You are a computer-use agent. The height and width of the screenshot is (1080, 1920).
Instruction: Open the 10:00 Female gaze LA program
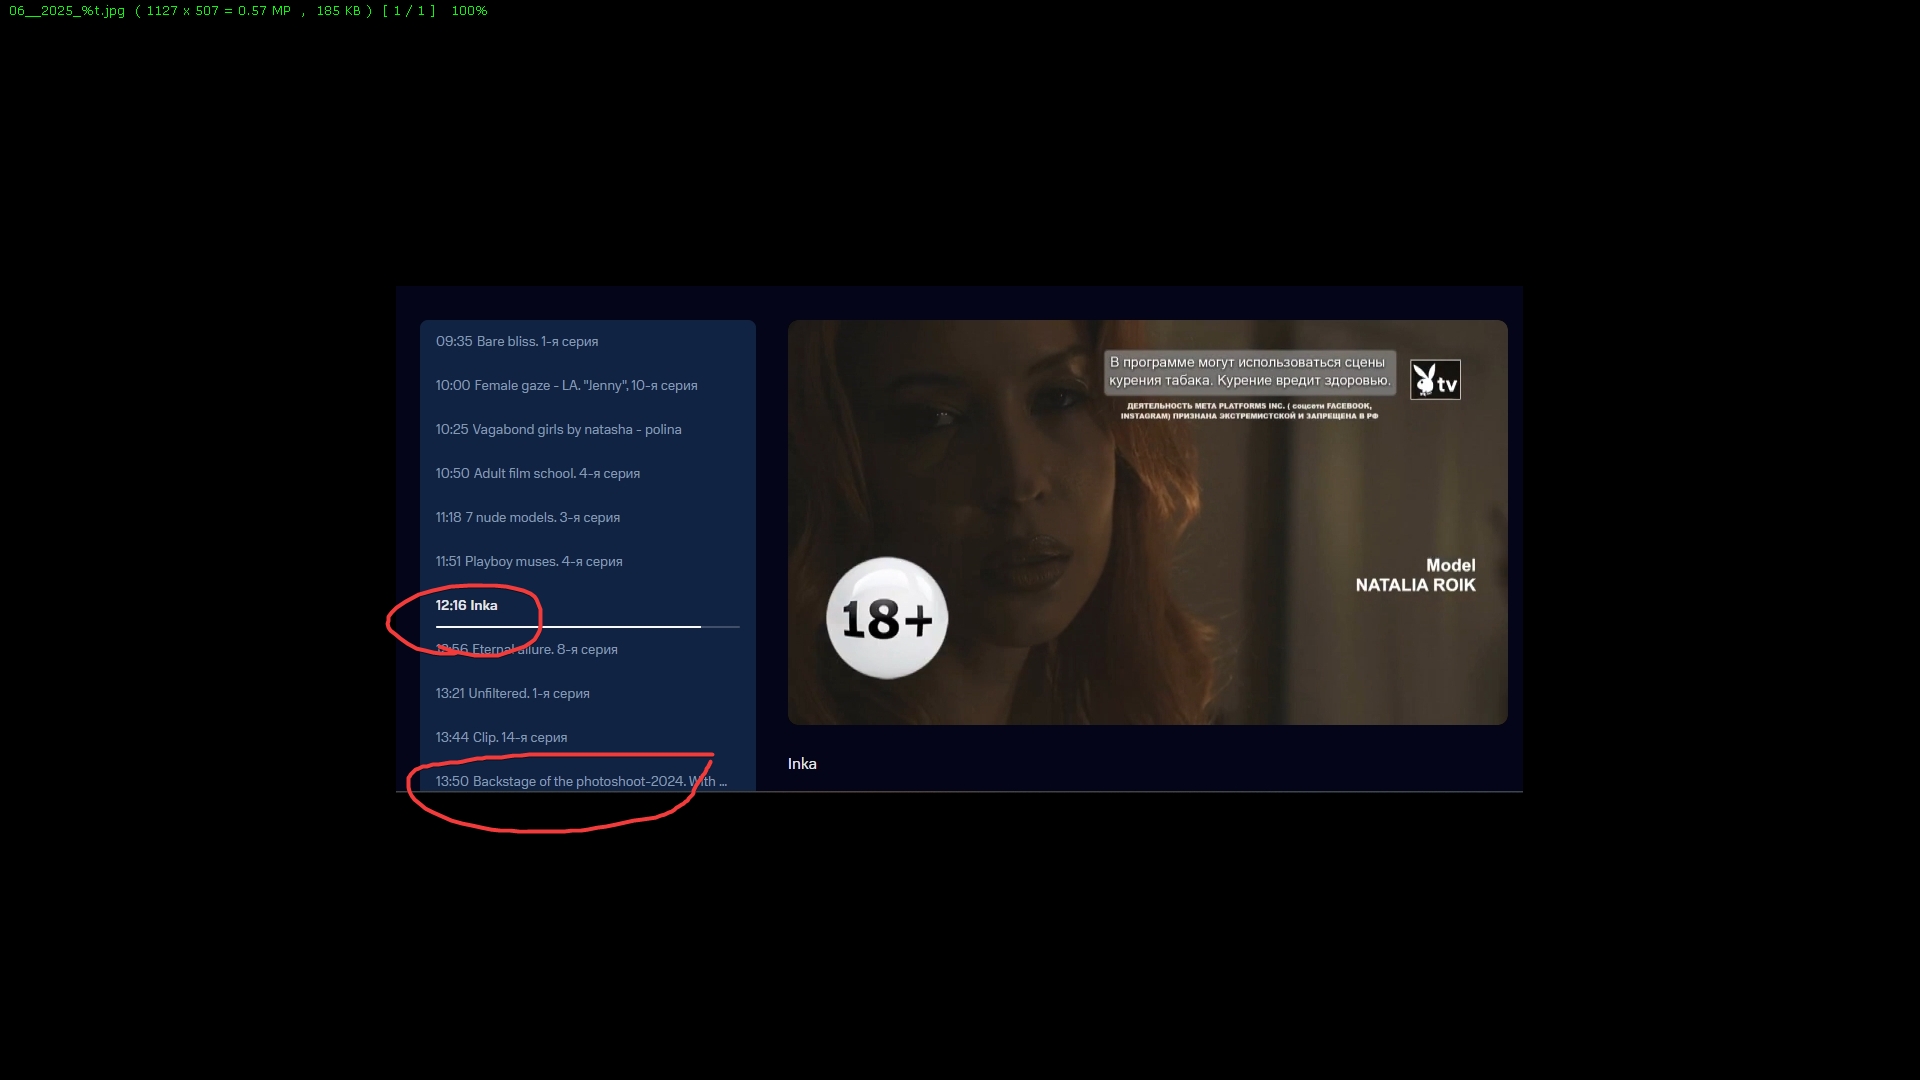[x=566, y=385]
